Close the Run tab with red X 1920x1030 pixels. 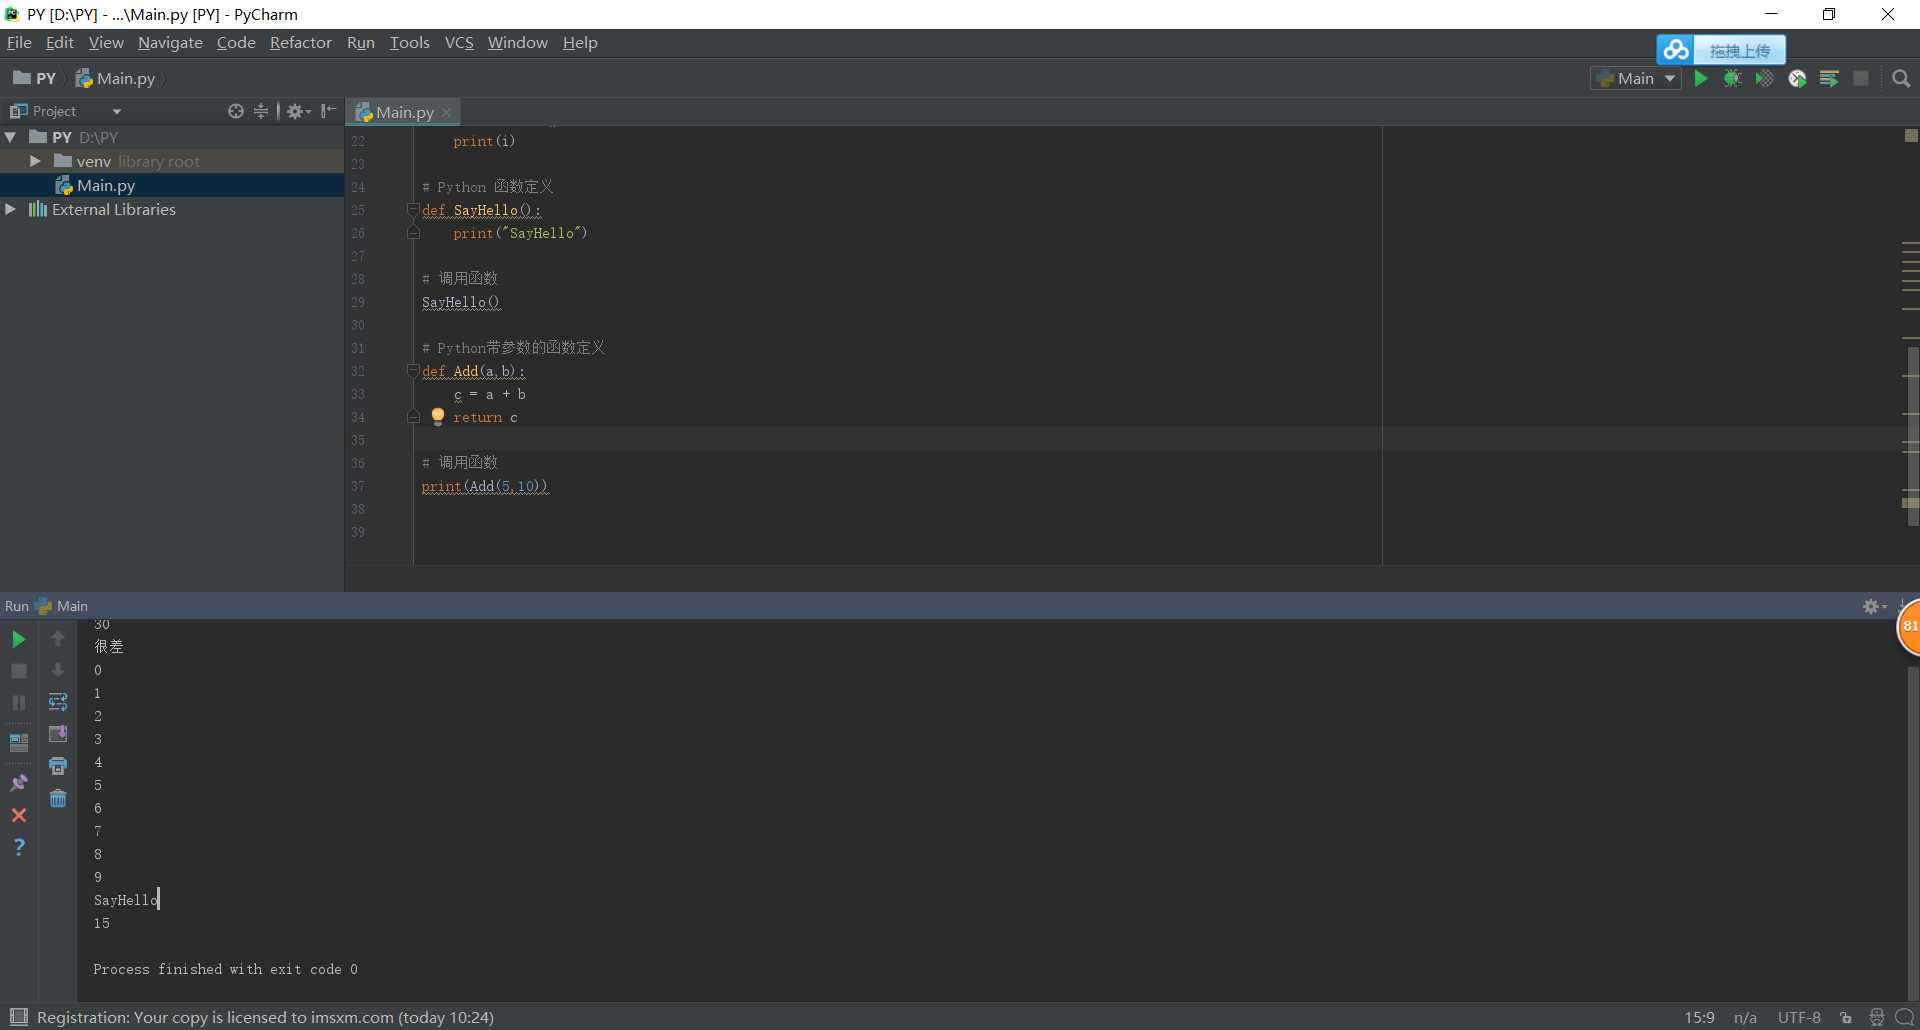pos(19,815)
